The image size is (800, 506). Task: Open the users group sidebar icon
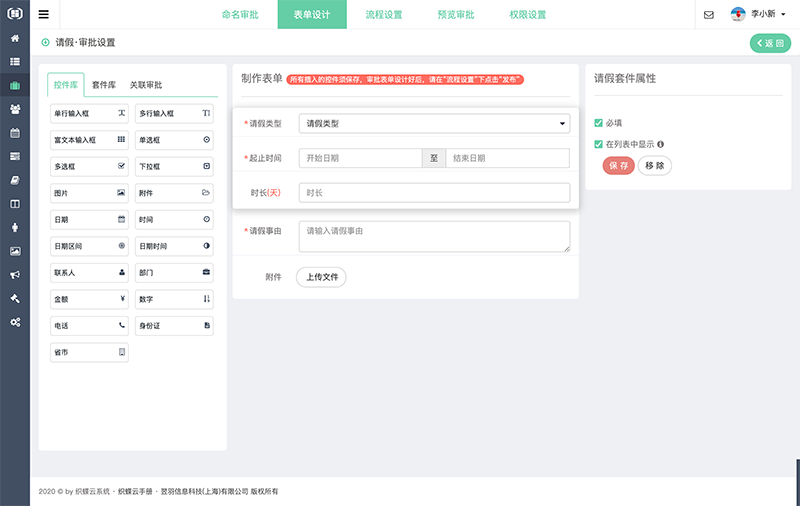click(x=15, y=109)
